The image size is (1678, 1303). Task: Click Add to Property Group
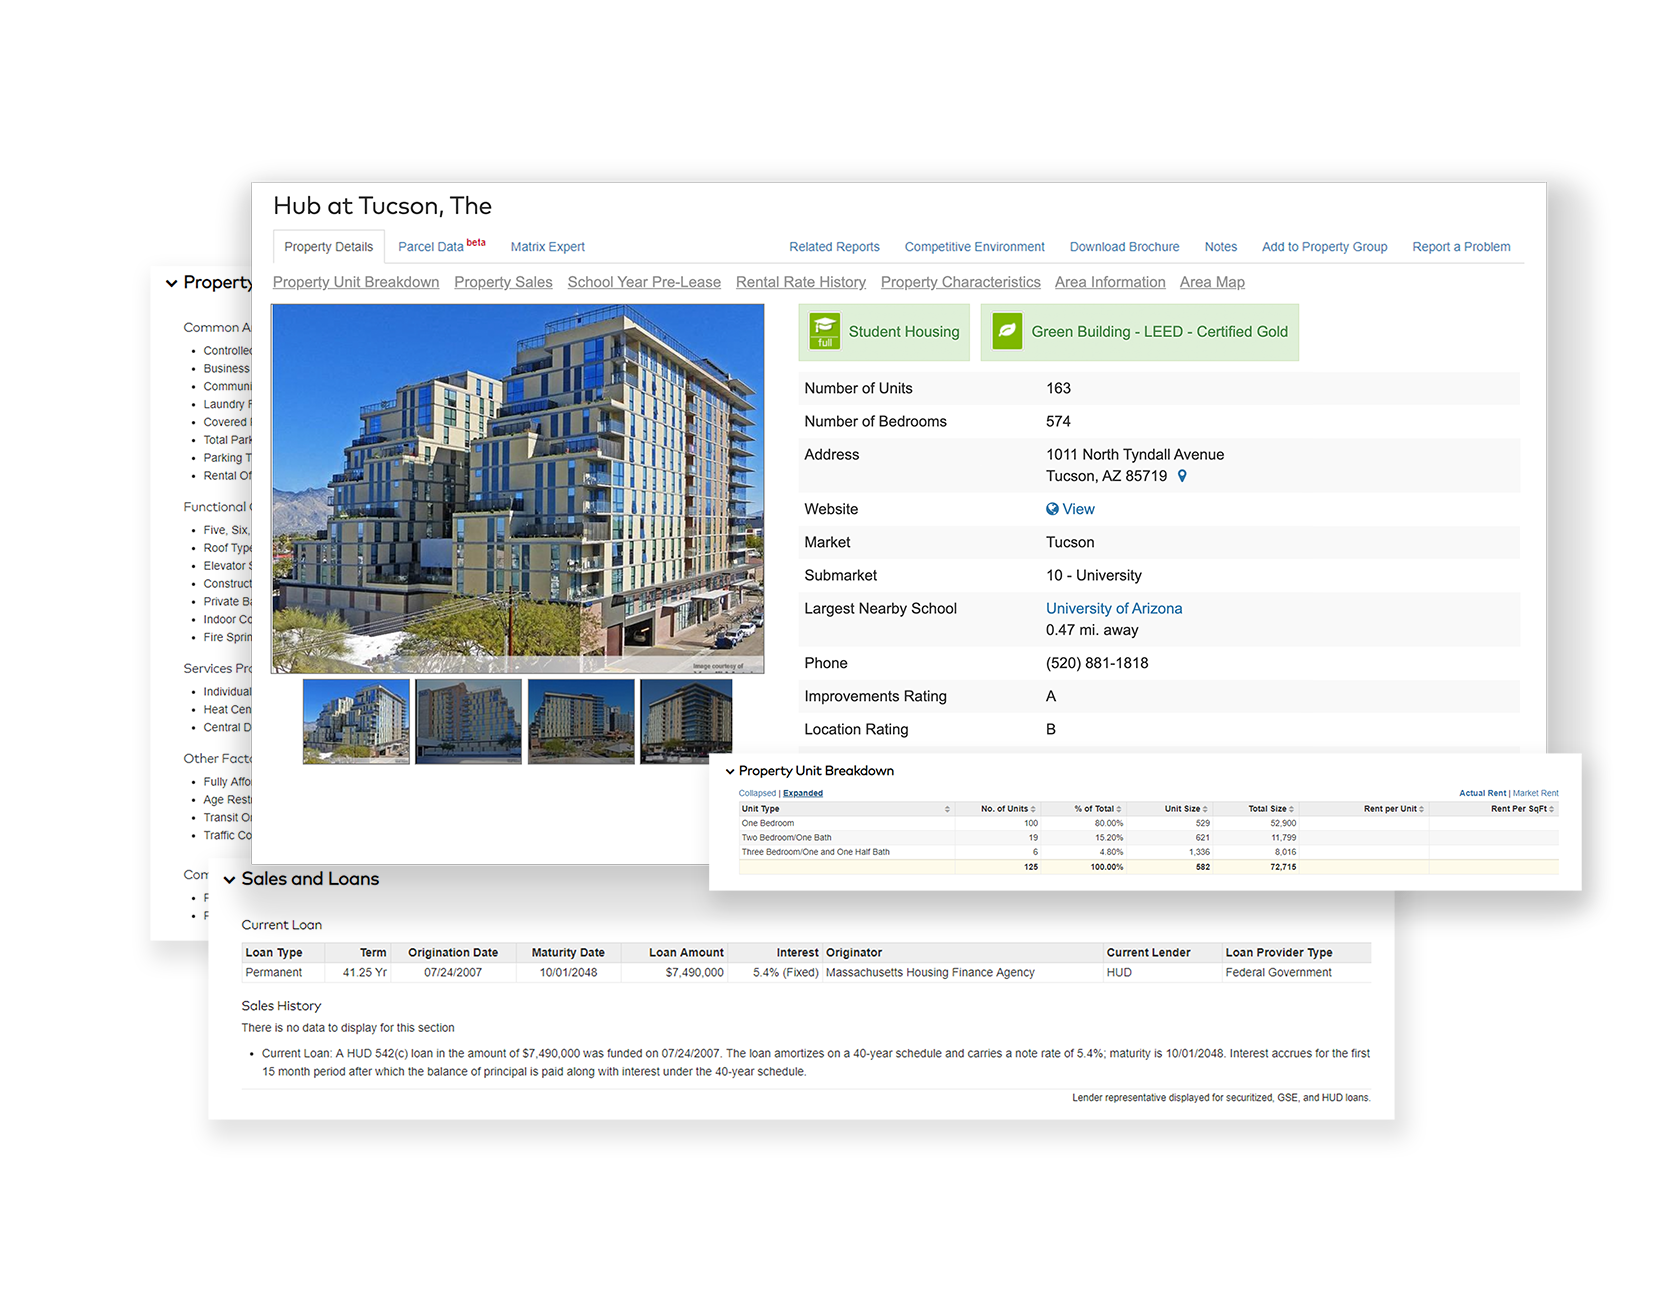pyautogui.click(x=1324, y=246)
